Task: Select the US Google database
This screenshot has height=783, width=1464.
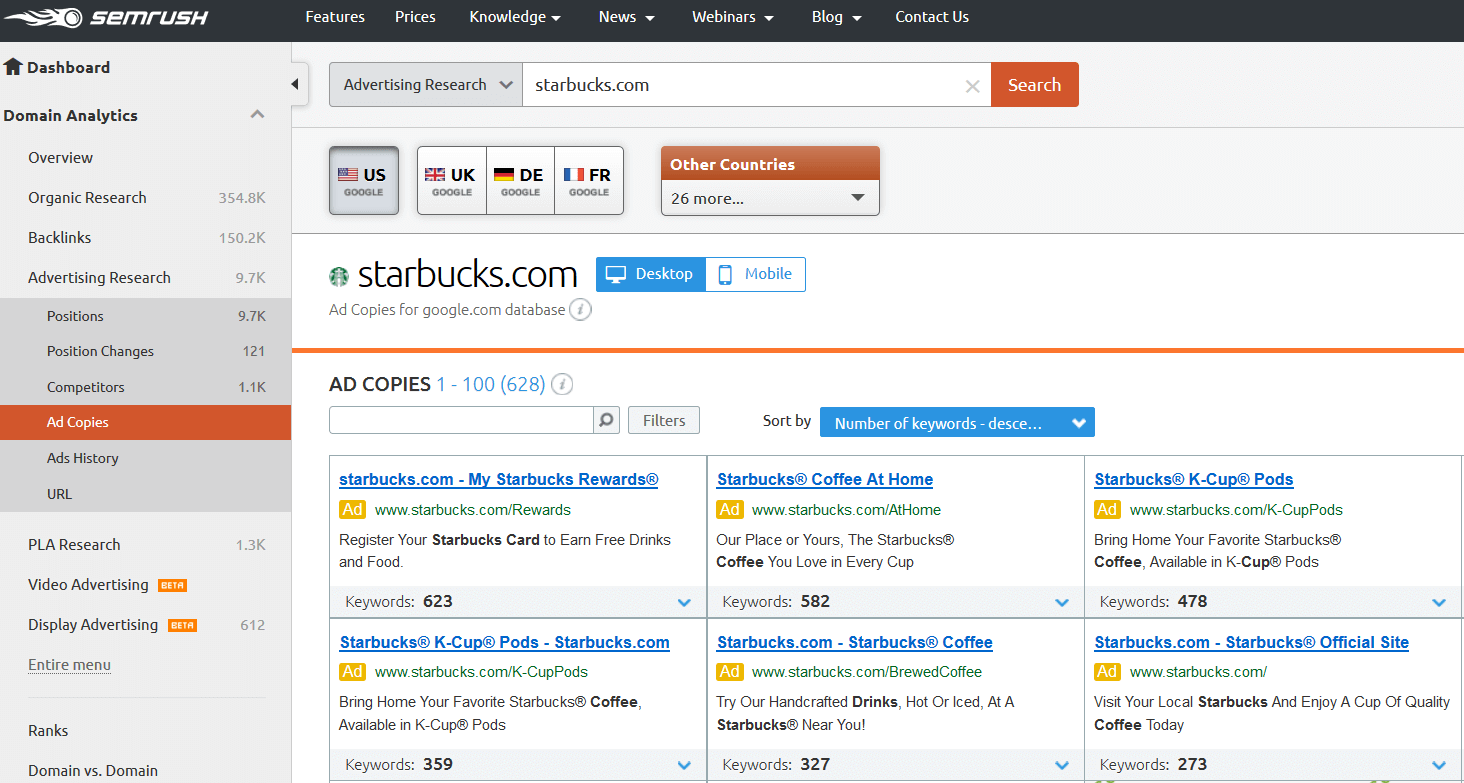Action: pyautogui.click(x=364, y=181)
